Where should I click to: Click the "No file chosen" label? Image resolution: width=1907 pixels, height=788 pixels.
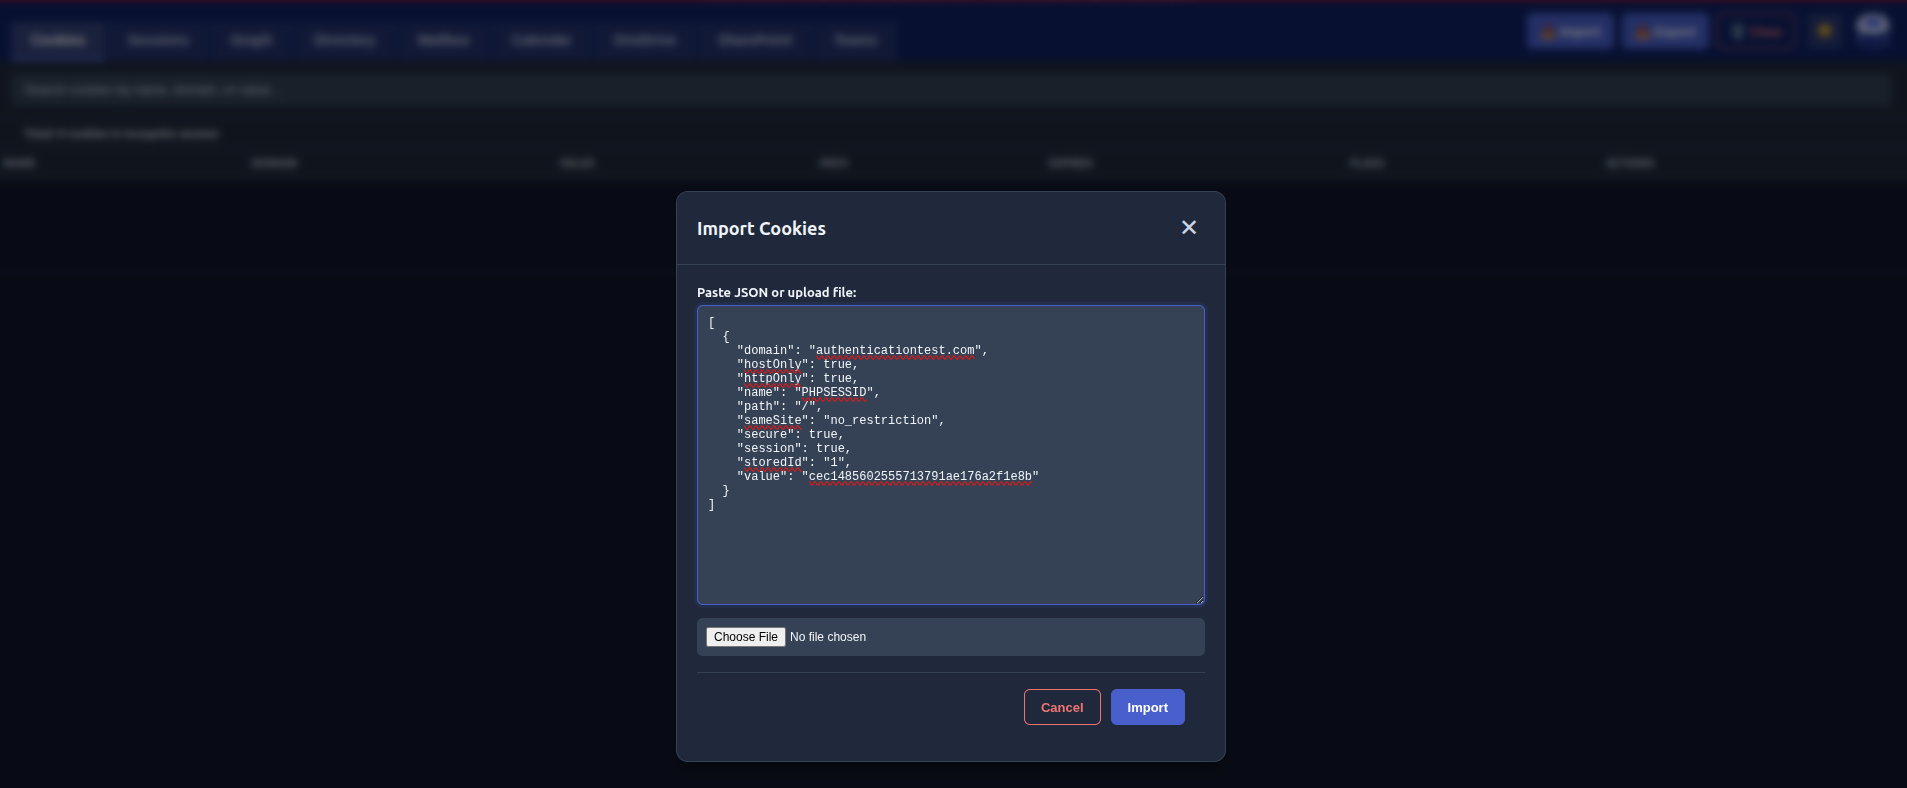828,637
